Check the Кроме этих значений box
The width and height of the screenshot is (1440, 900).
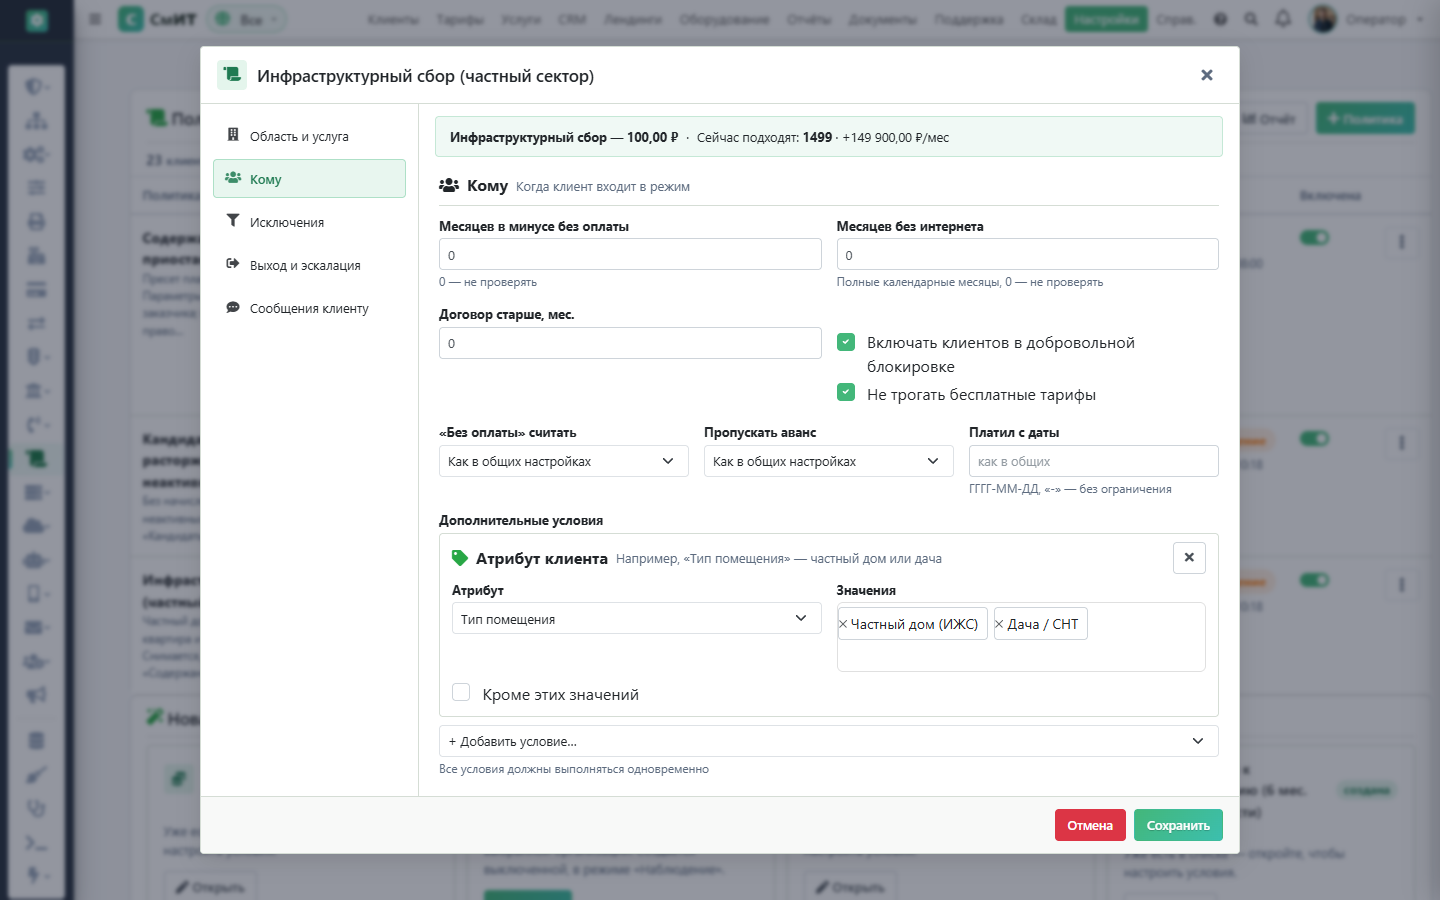pos(461,692)
